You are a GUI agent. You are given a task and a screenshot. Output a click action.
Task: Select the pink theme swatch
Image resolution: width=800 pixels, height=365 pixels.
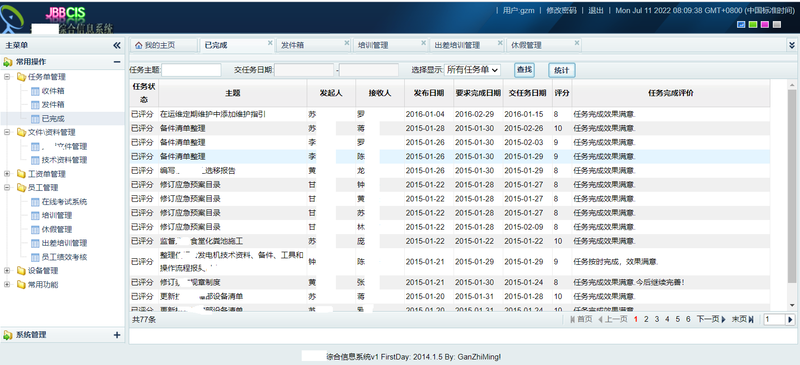[765, 25]
